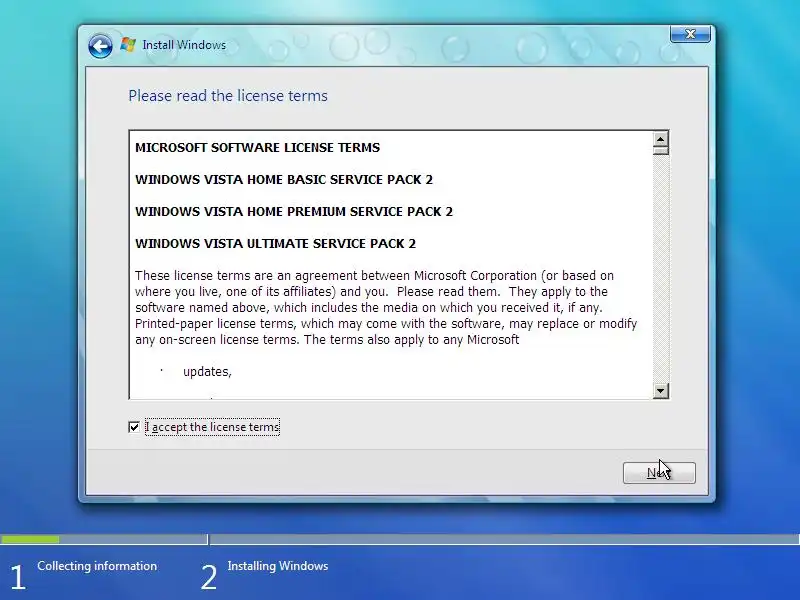Click the "Installing Windows" step label

click(x=278, y=566)
